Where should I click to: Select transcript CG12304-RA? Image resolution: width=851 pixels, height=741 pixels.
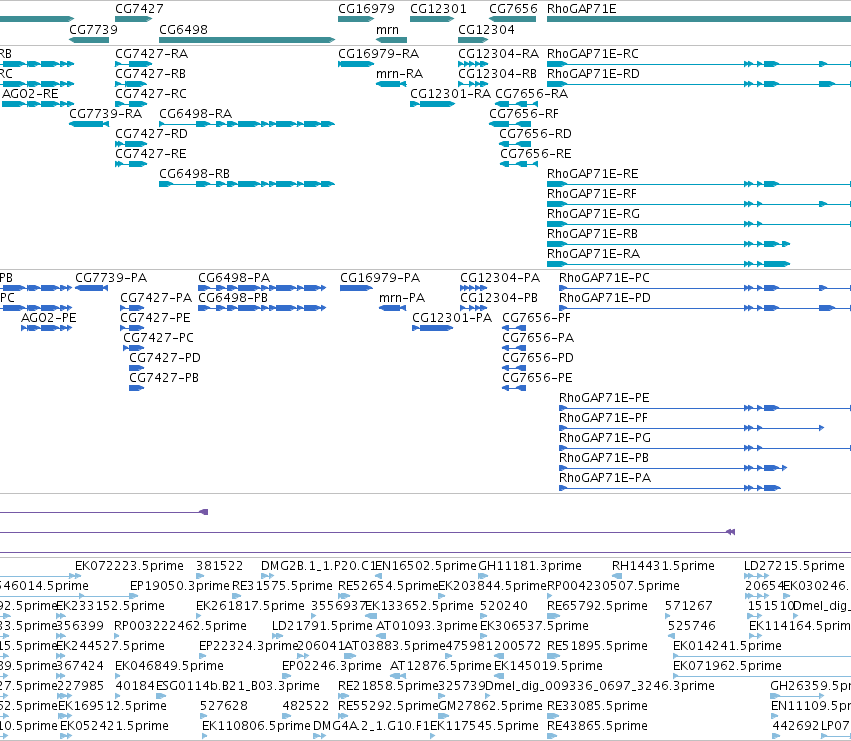[498, 54]
